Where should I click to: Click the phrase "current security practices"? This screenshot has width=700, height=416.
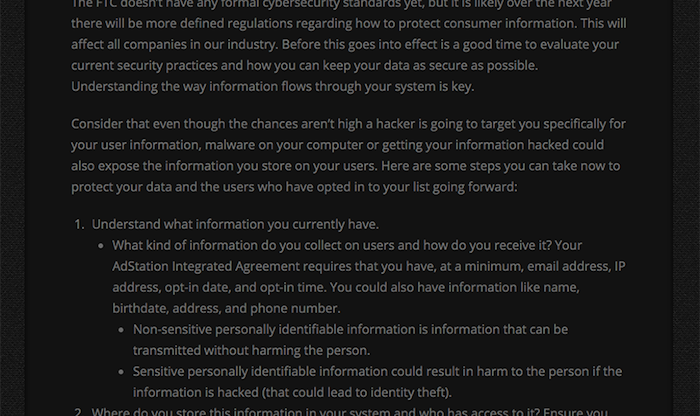(x=144, y=65)
